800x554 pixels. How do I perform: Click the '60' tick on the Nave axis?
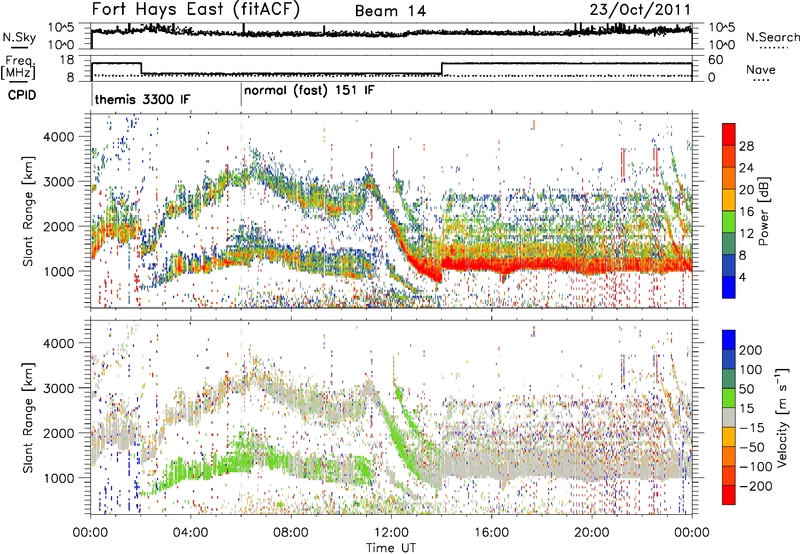coord(716,60)
